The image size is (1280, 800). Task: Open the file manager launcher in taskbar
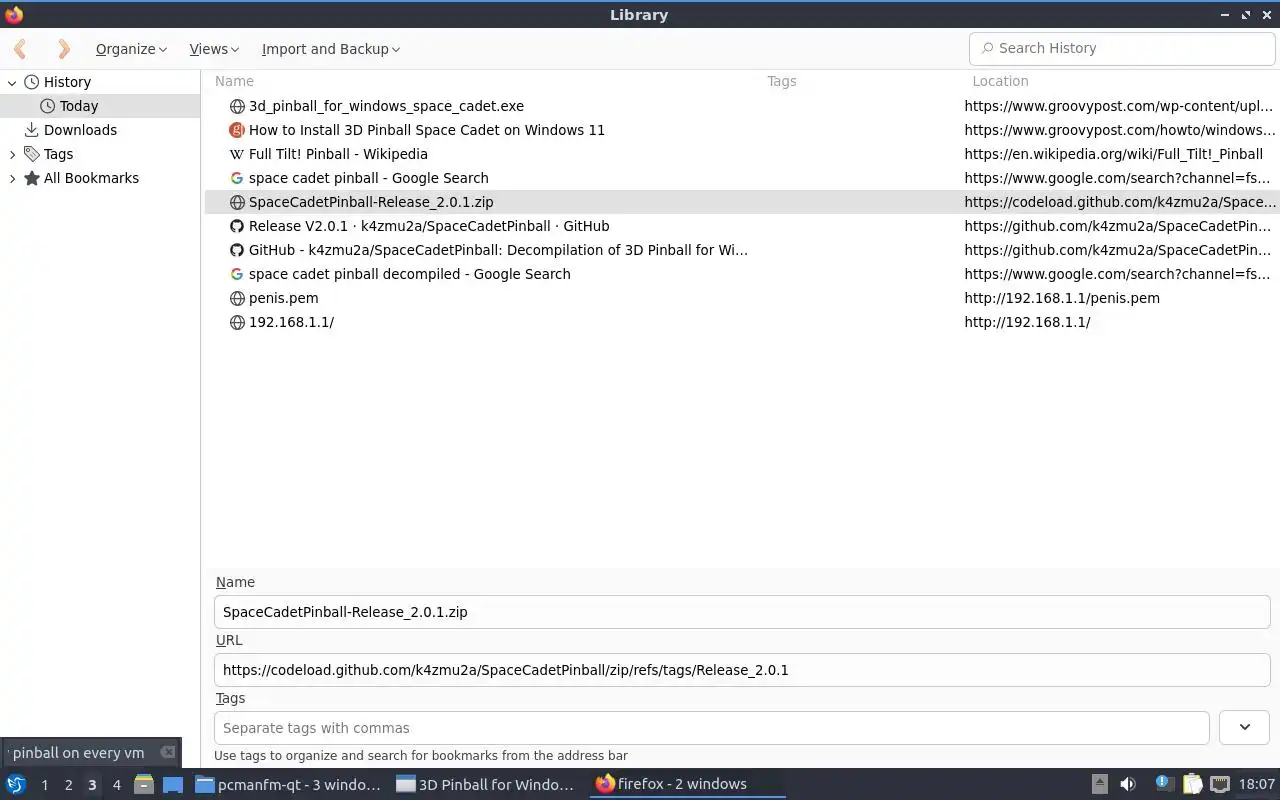tap(143, 784)
